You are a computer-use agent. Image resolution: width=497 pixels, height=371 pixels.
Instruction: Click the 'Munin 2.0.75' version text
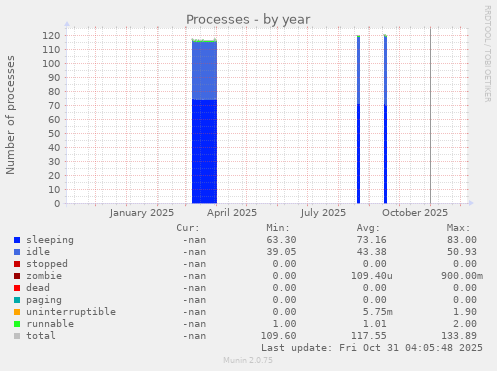pyautogui.click(x=248, y=360)
